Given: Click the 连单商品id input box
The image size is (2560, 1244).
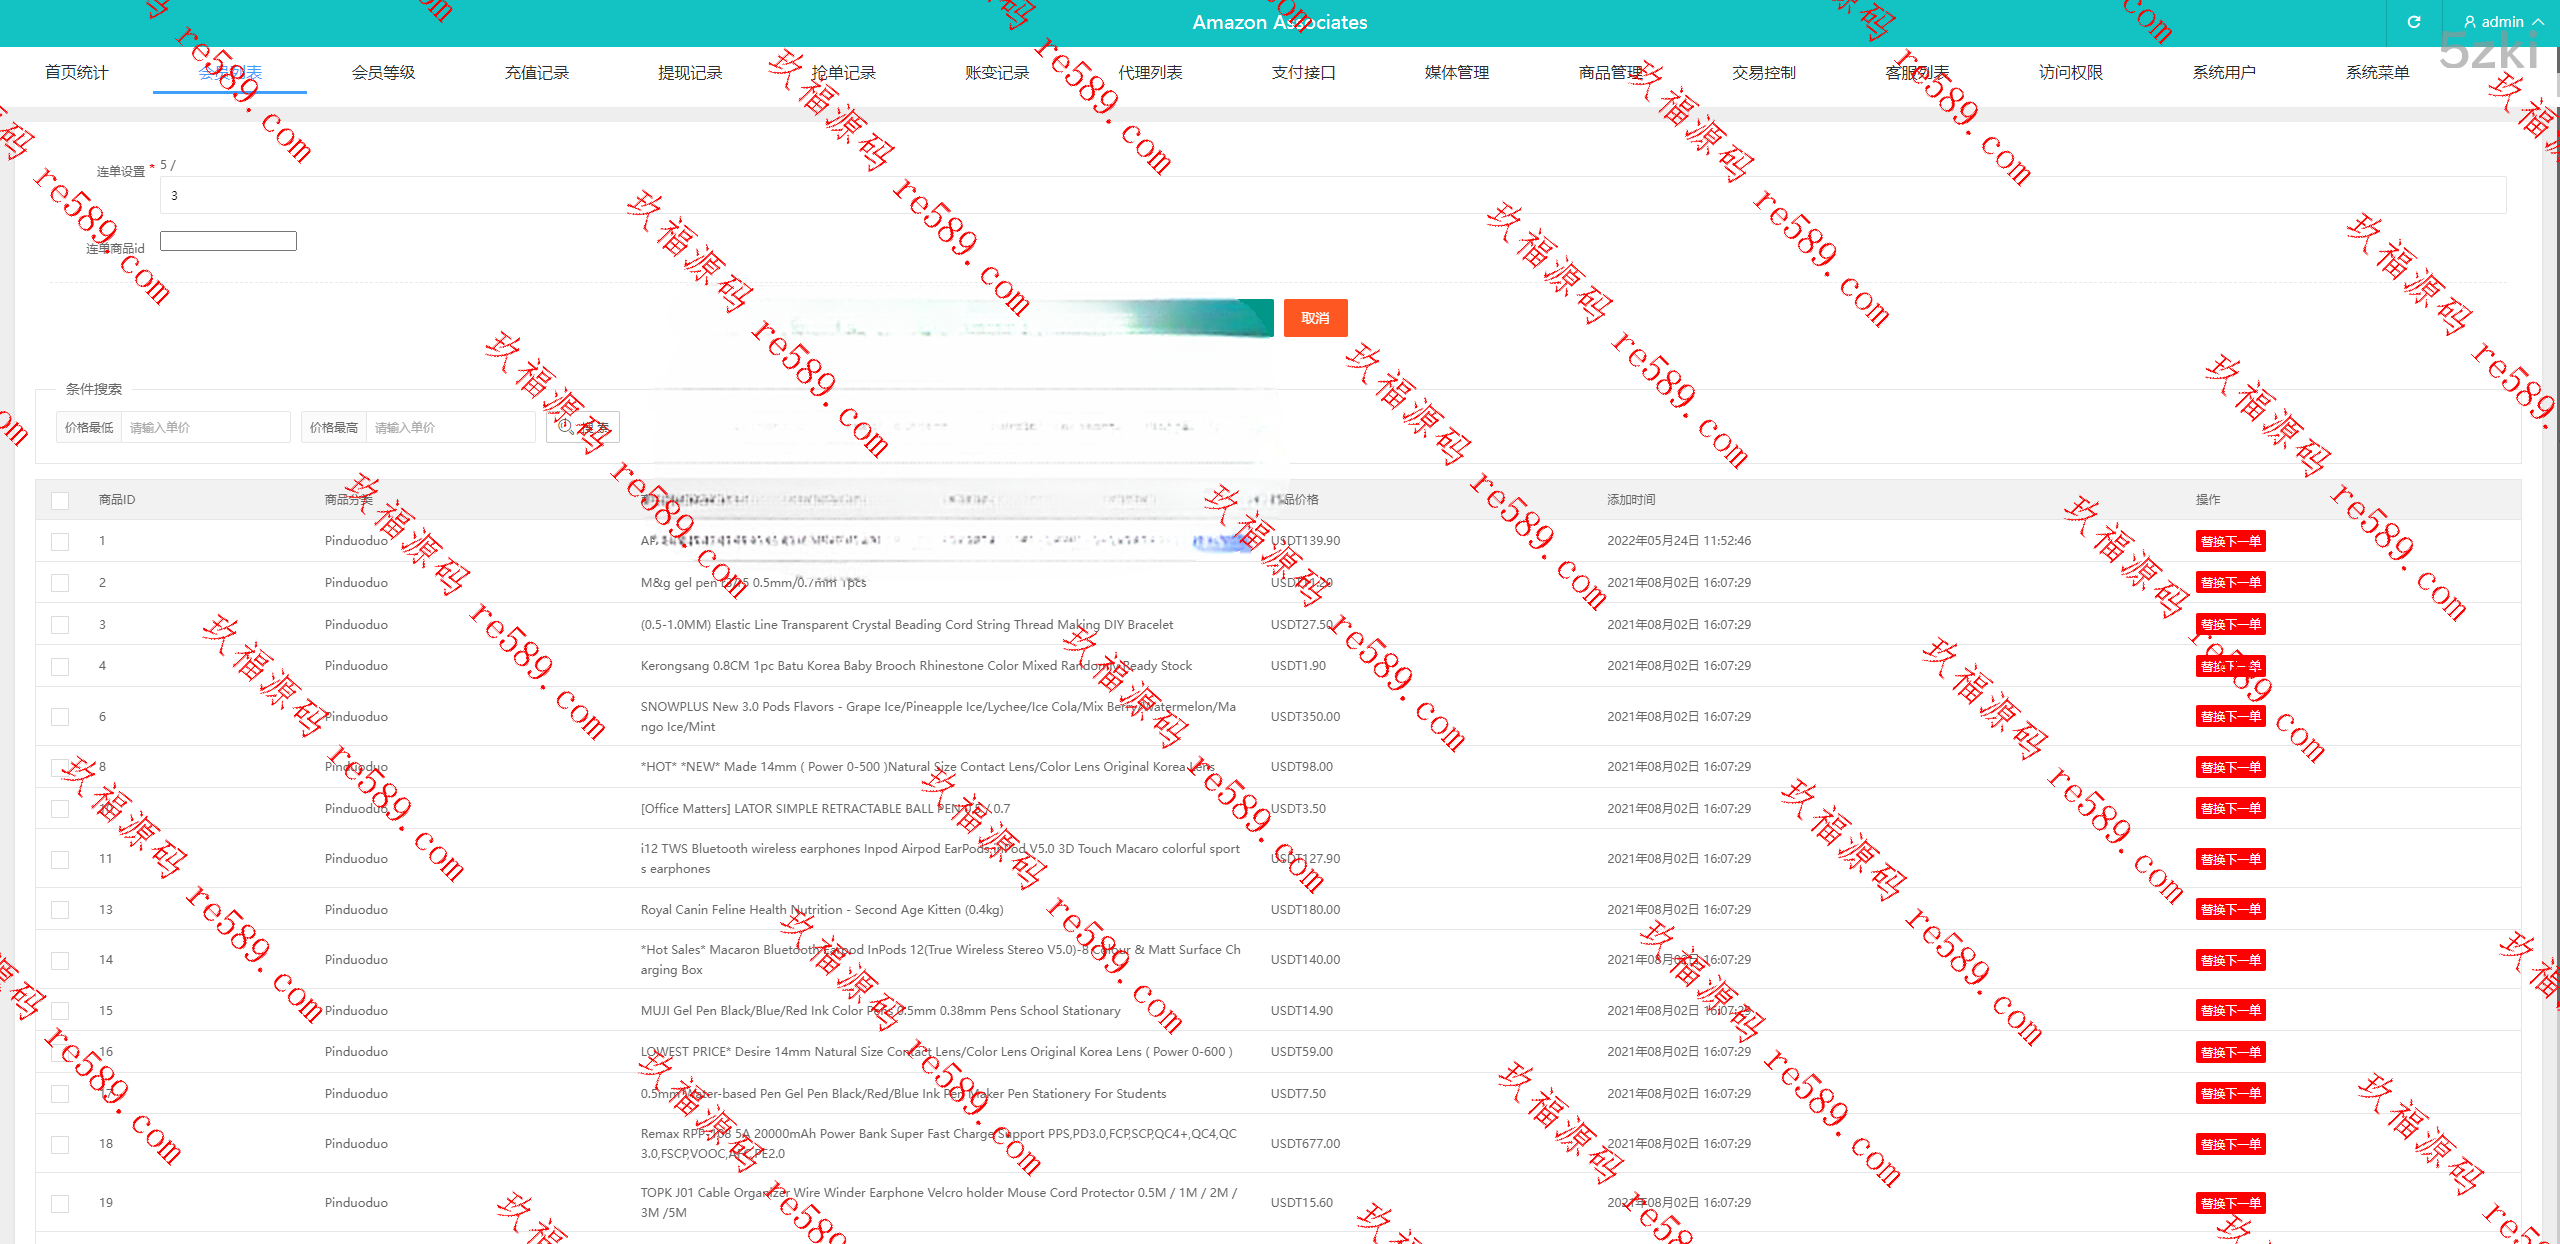Looking at the screenshot, I should (228, 241).
